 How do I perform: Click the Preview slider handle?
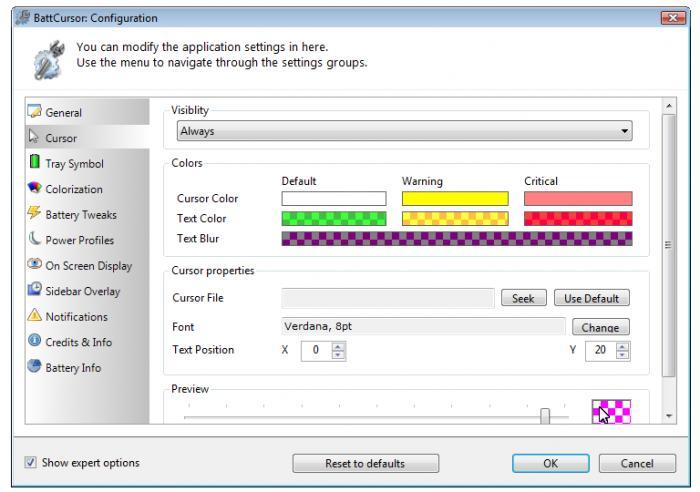tap(545, 416)
